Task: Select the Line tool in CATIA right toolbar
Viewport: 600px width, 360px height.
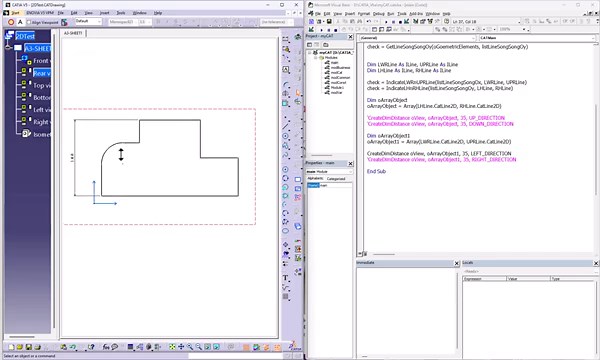Action: (x=285, y=126)
